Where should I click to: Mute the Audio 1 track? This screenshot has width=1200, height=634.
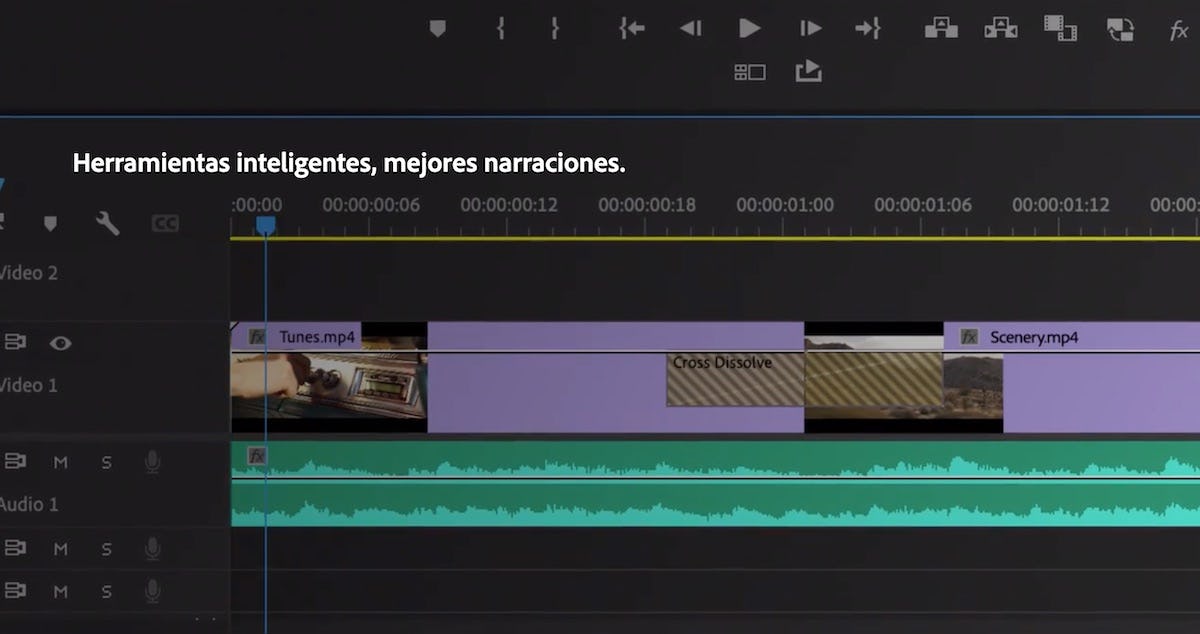(61, 462)
